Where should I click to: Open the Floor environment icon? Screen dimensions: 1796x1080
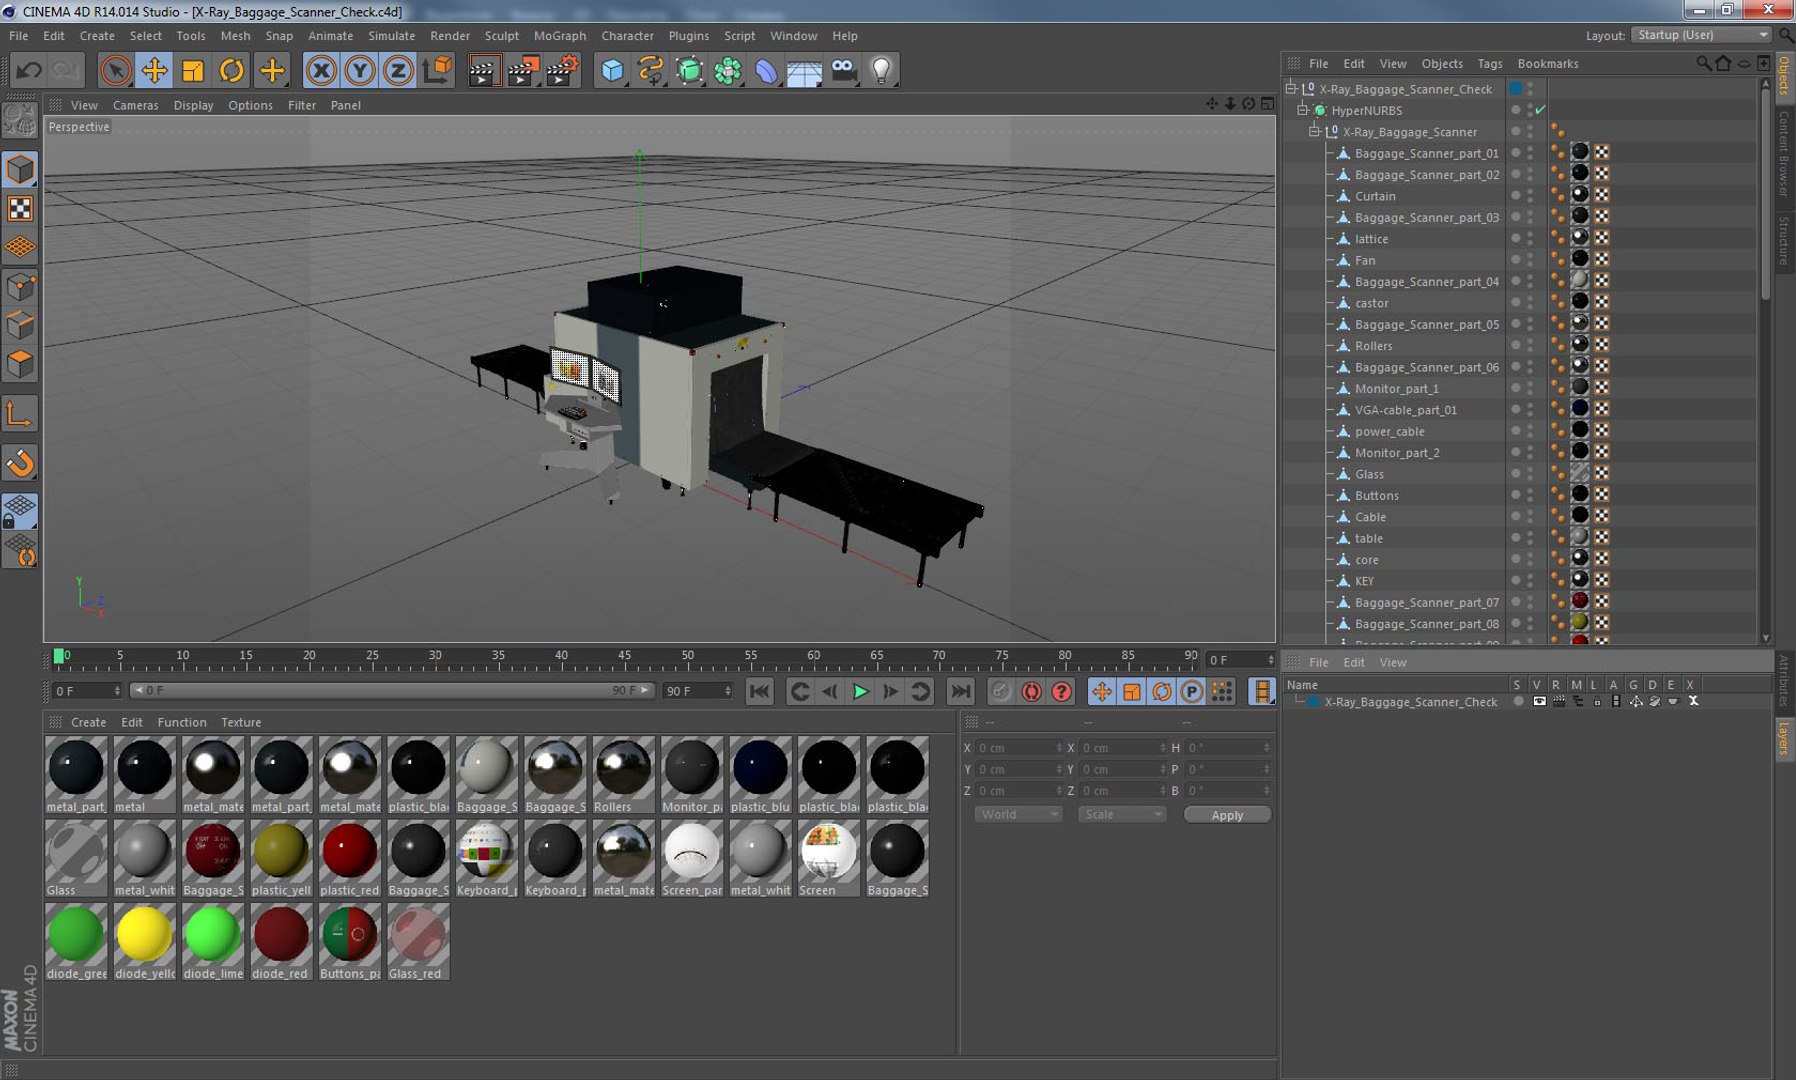(x=804, y=70)
